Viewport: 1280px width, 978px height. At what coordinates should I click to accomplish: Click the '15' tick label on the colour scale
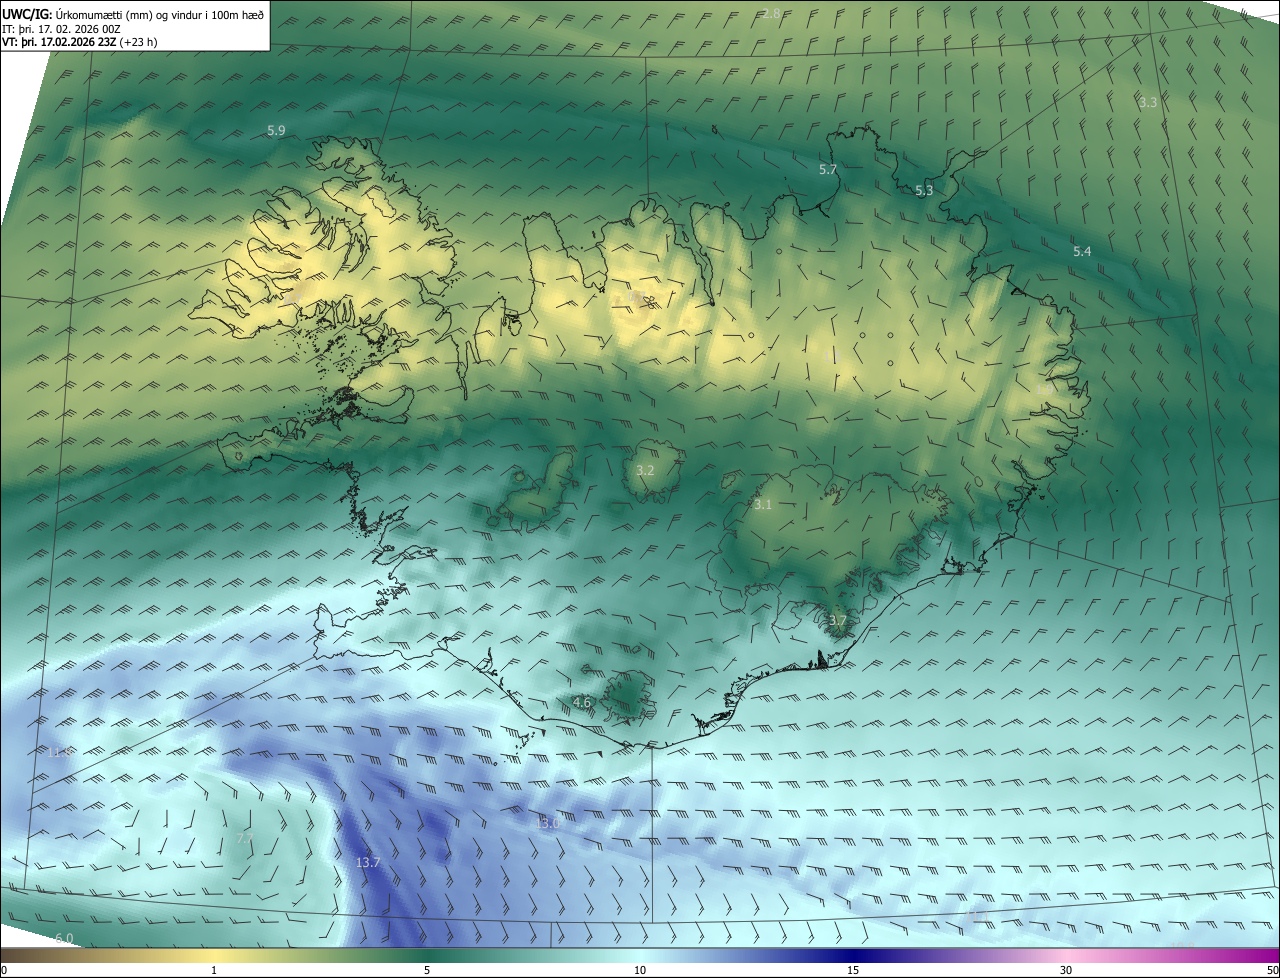853,971
